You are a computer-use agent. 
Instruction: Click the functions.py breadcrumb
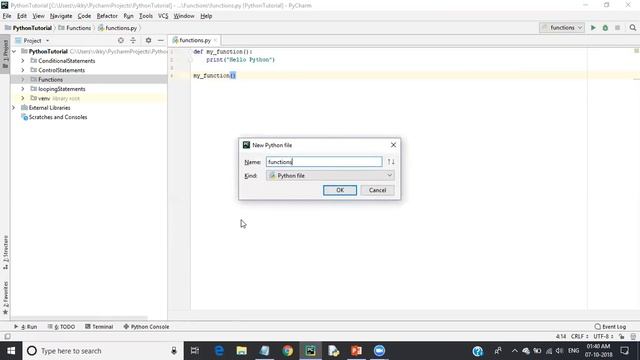point(117,28)
